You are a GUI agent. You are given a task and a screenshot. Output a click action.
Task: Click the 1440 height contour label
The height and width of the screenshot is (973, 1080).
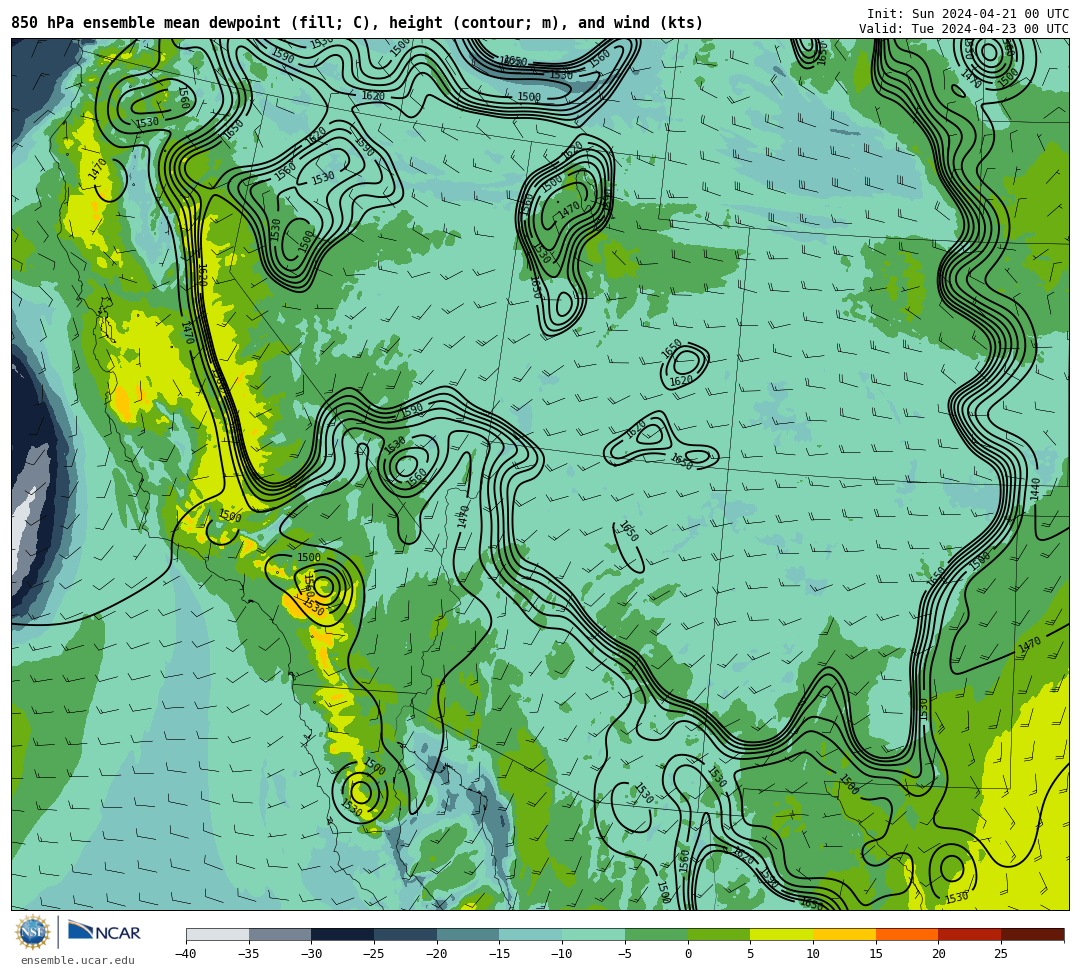[x=1035, y=489]
